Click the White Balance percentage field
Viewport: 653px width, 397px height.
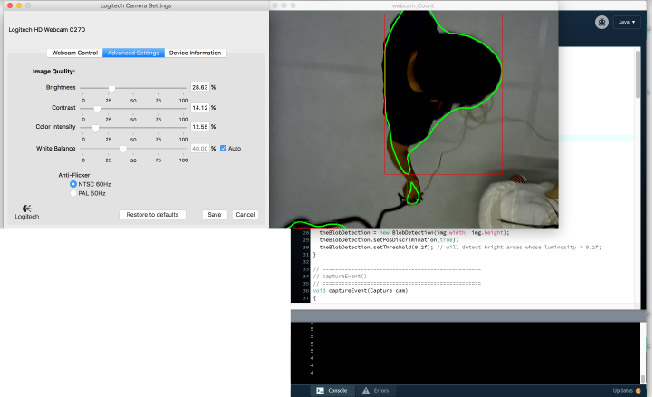tap(199, 148)
